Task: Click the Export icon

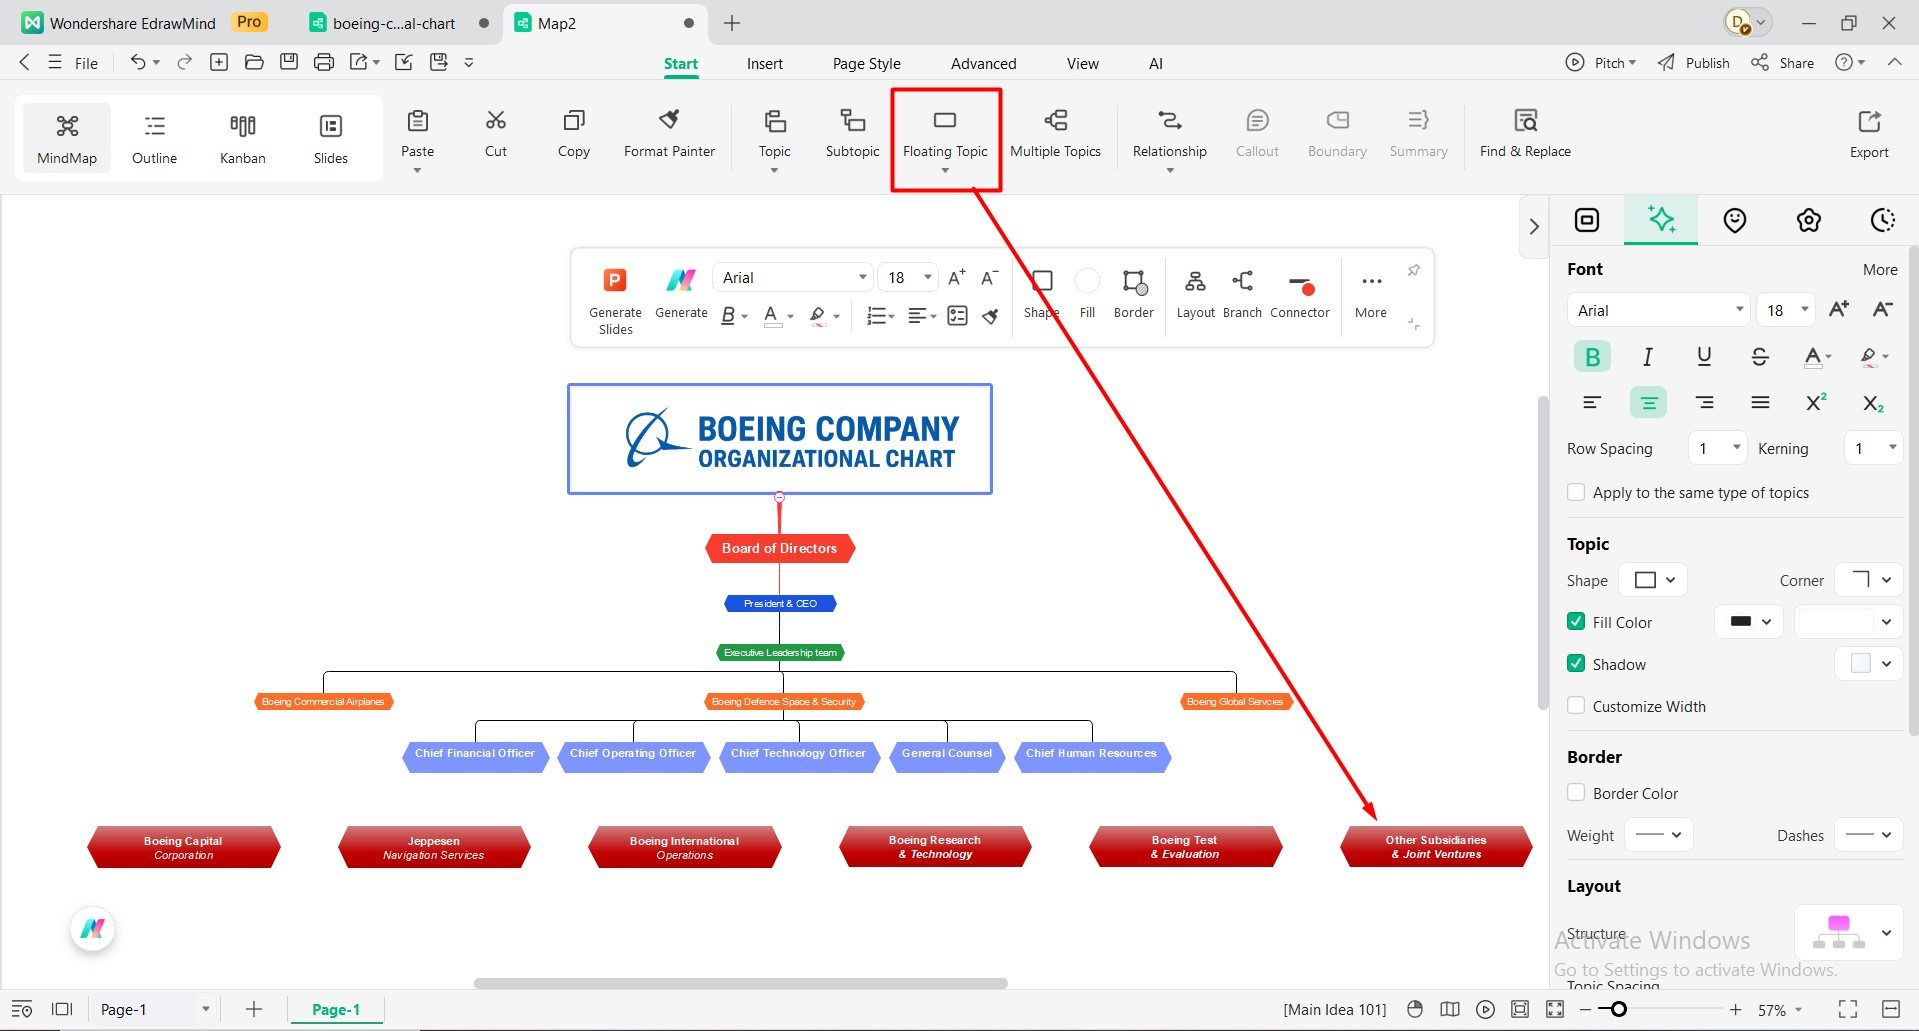Action: click(1869, 134)
